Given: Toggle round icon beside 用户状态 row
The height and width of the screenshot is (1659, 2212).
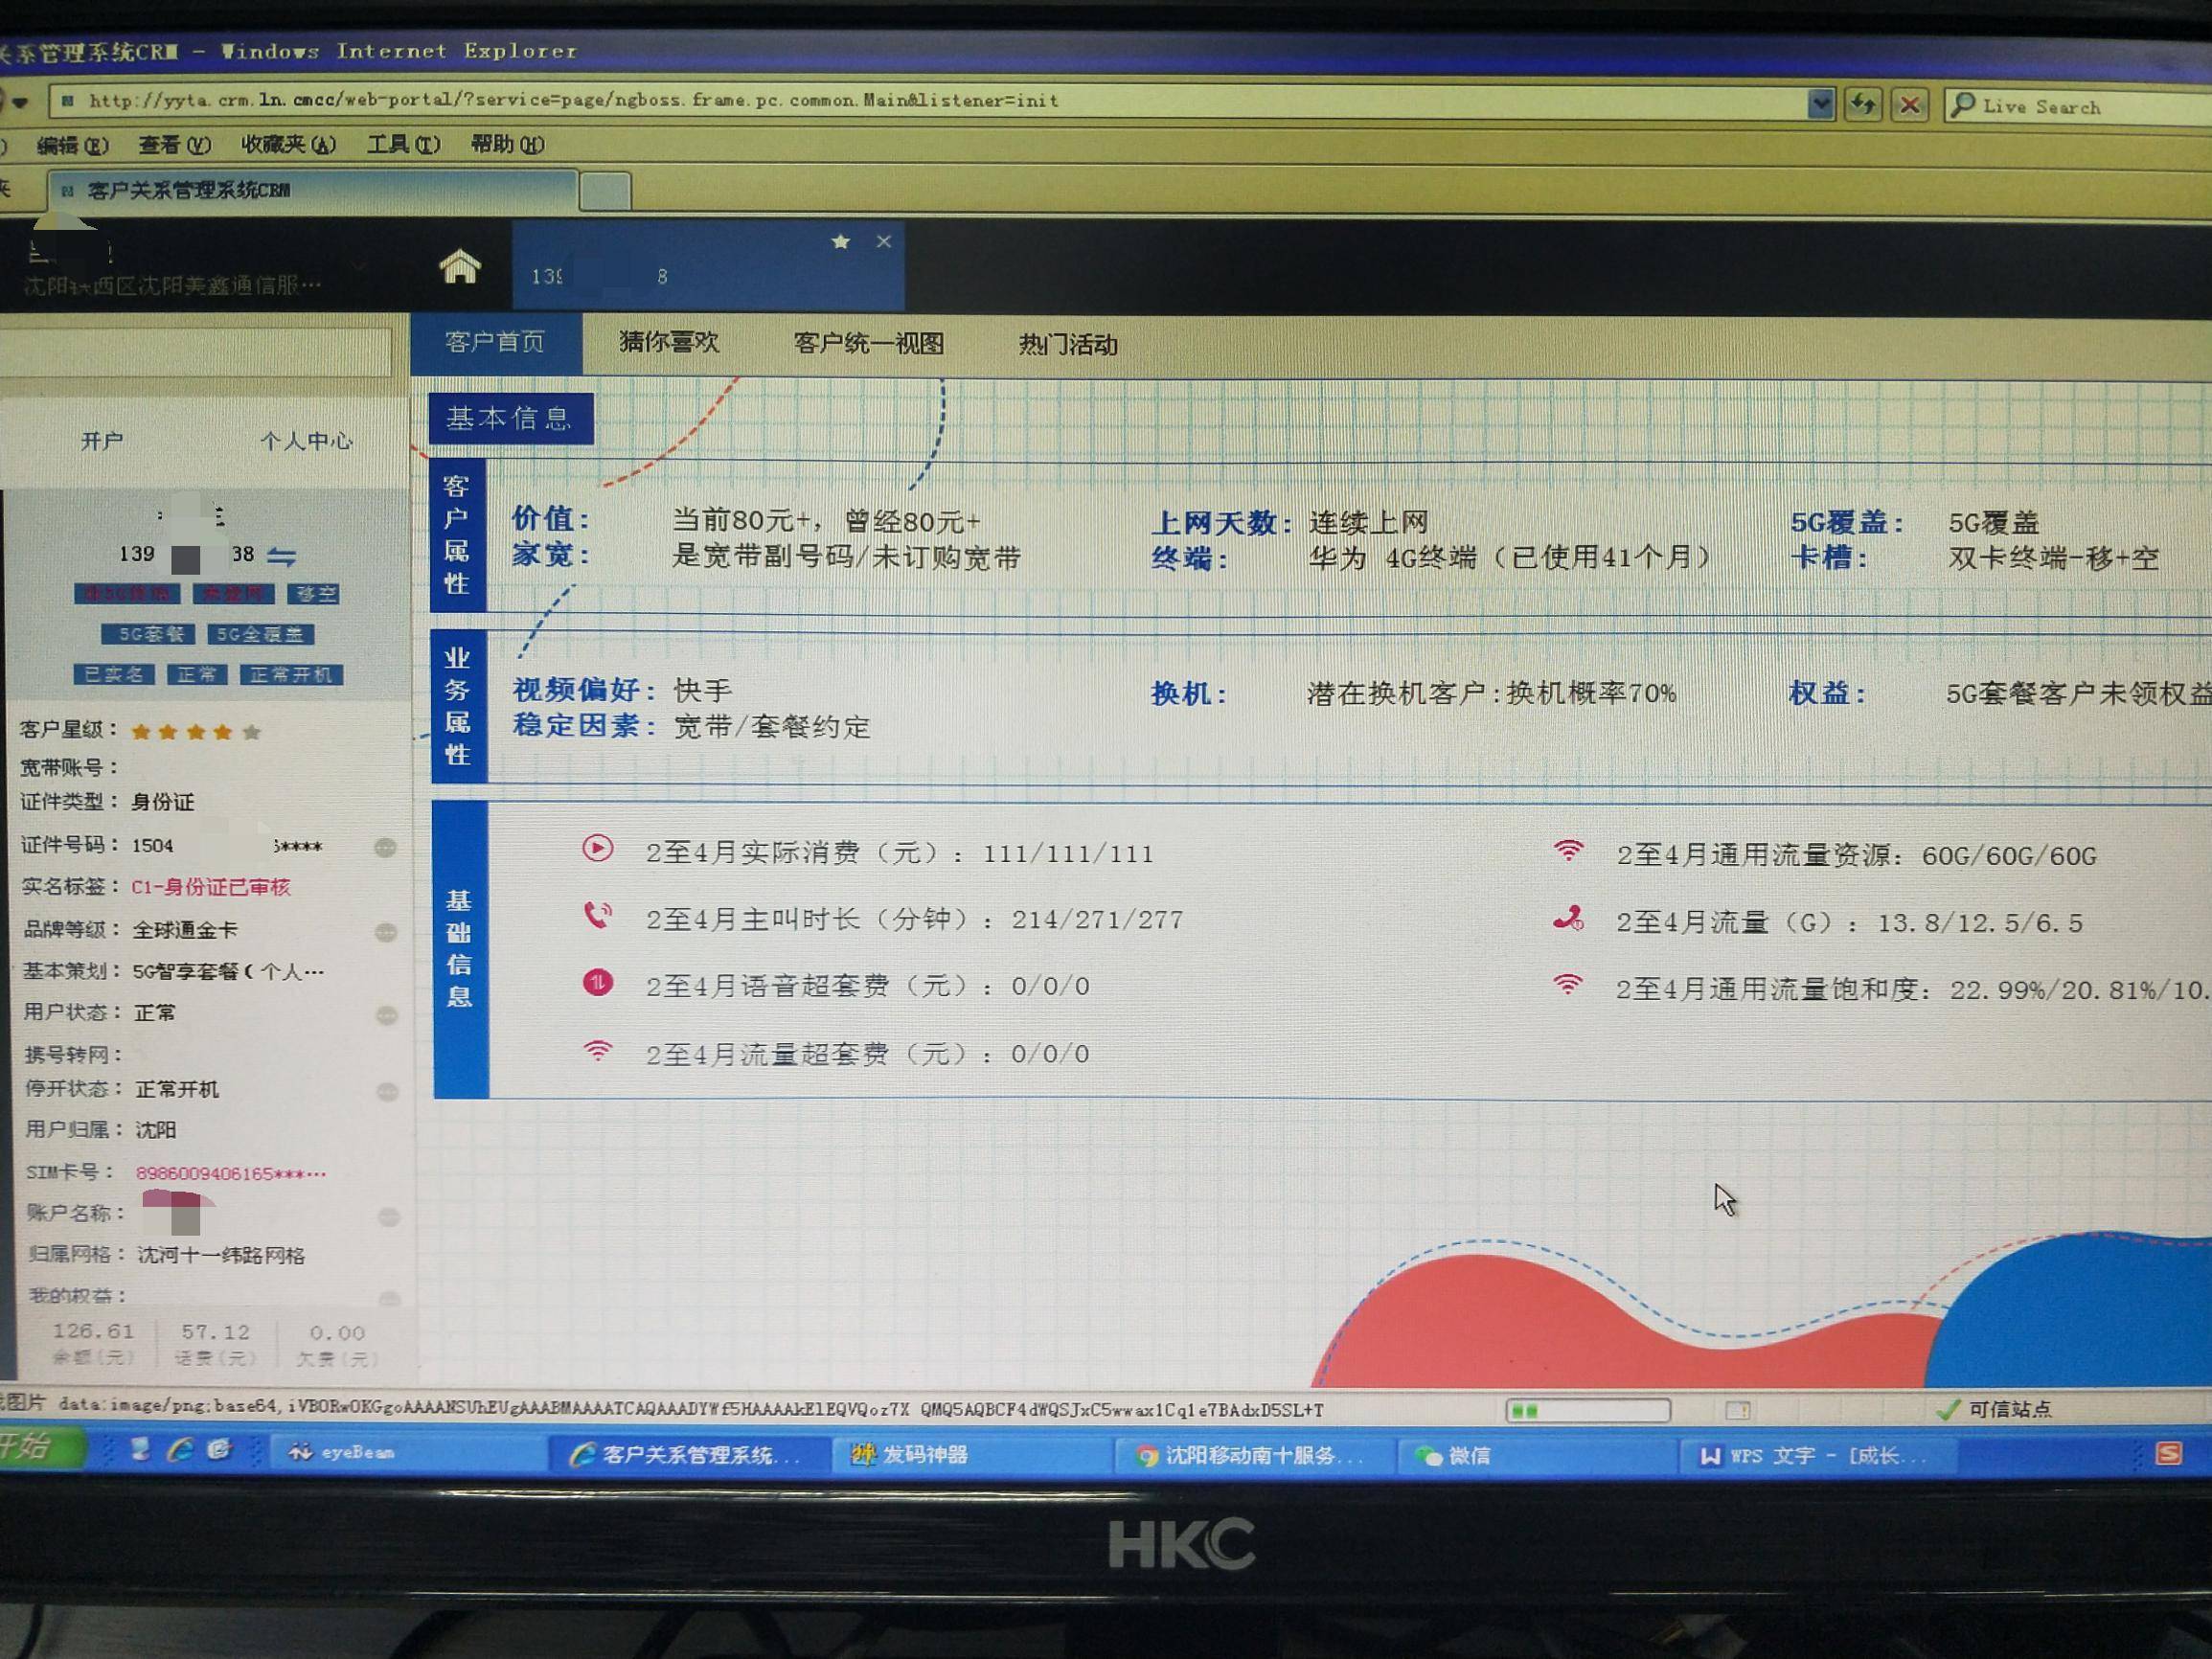Looking at the screenshot, I should (386, 1016).
